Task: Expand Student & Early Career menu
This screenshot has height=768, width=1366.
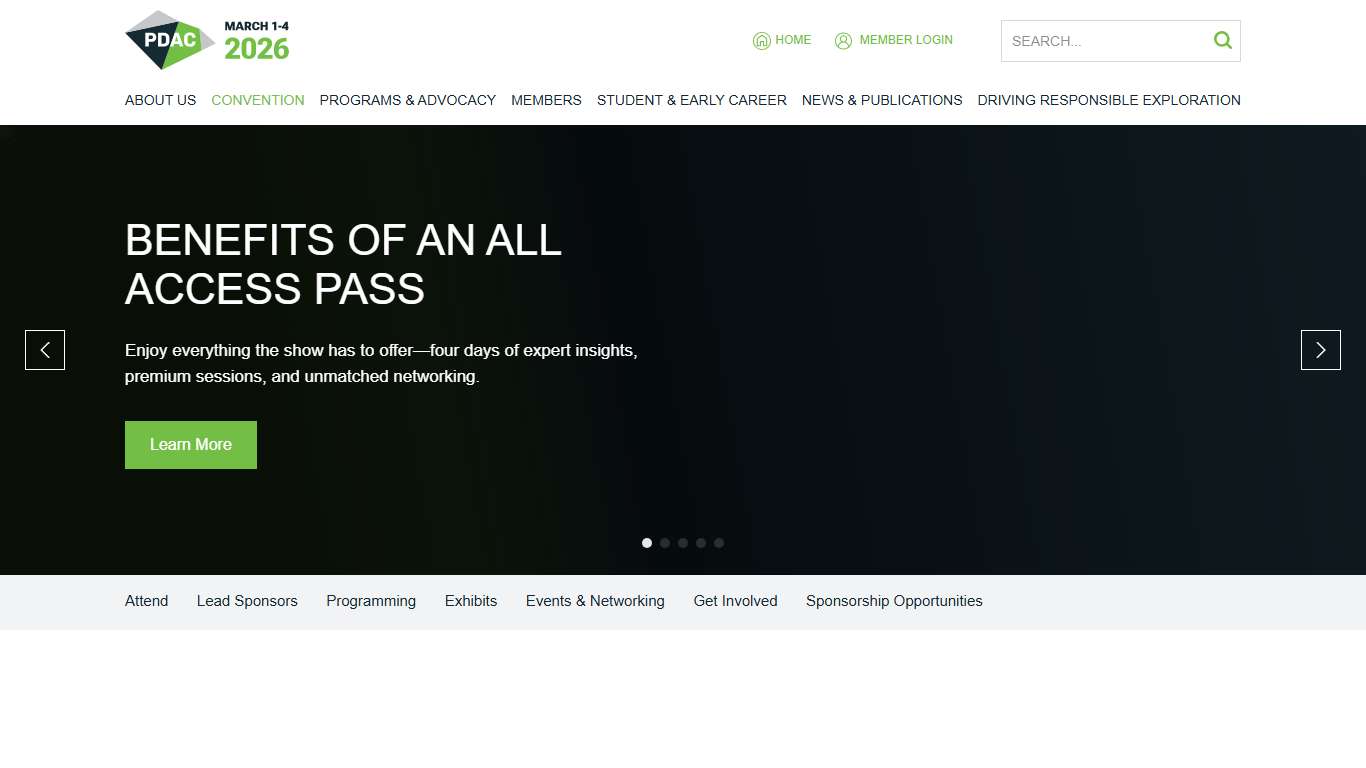Action: click(x=691, y=100)
